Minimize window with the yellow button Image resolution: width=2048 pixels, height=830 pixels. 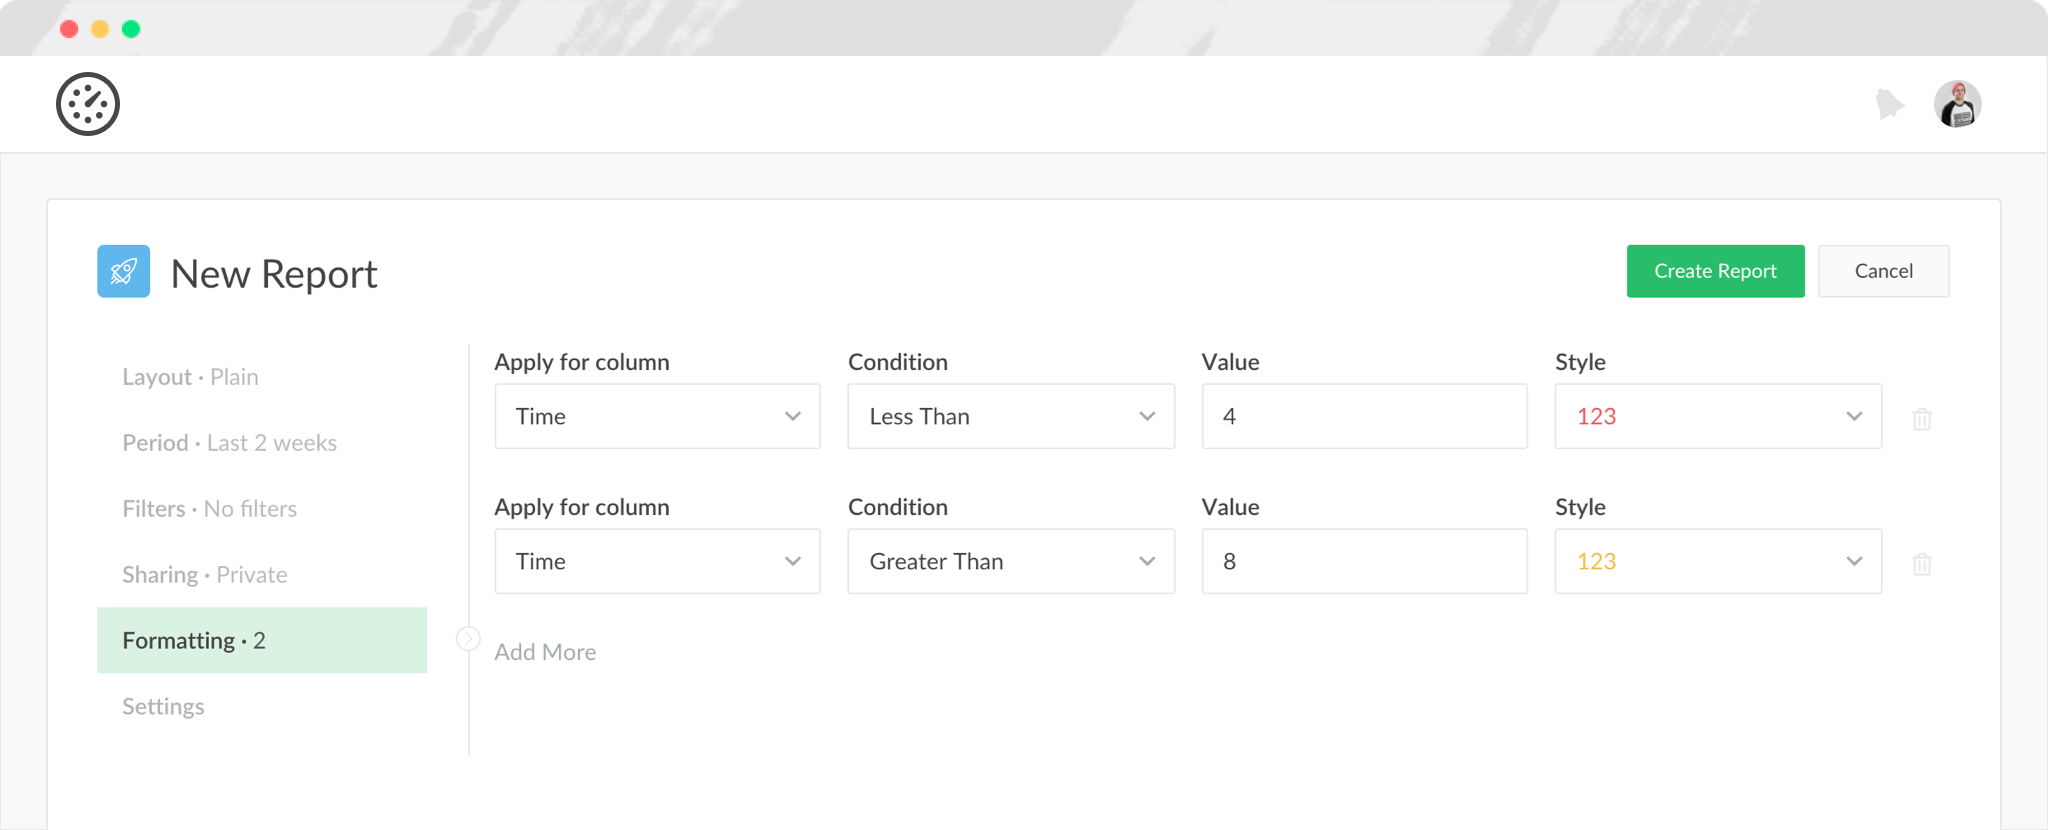100,29
